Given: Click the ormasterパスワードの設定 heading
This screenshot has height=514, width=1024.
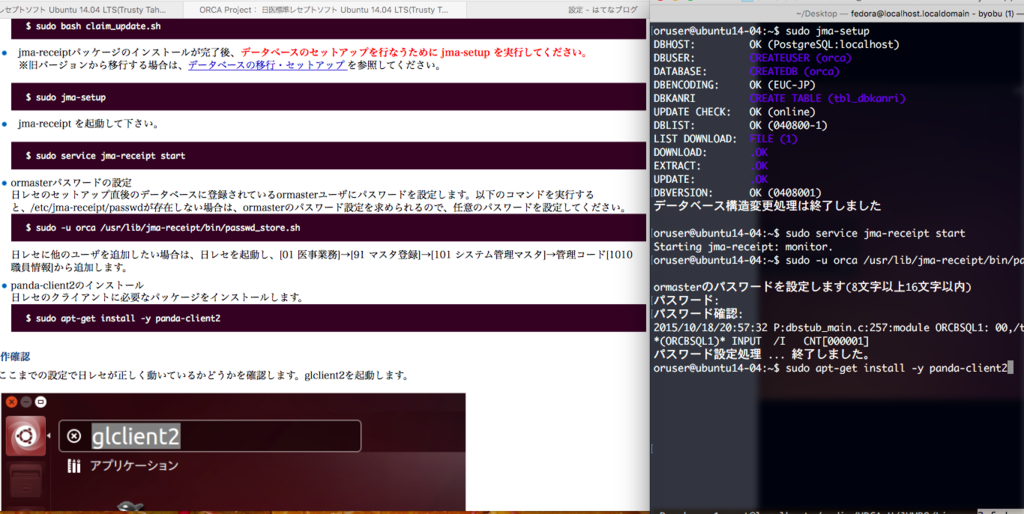Looking at the screenshot, I should [x=71, y=182].
